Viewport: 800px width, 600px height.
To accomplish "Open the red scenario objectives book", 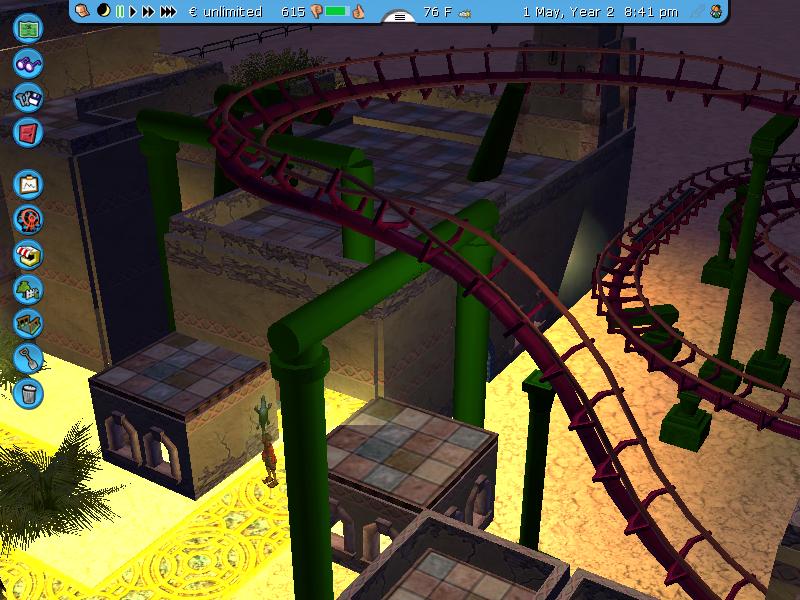I will coord(28,133).
